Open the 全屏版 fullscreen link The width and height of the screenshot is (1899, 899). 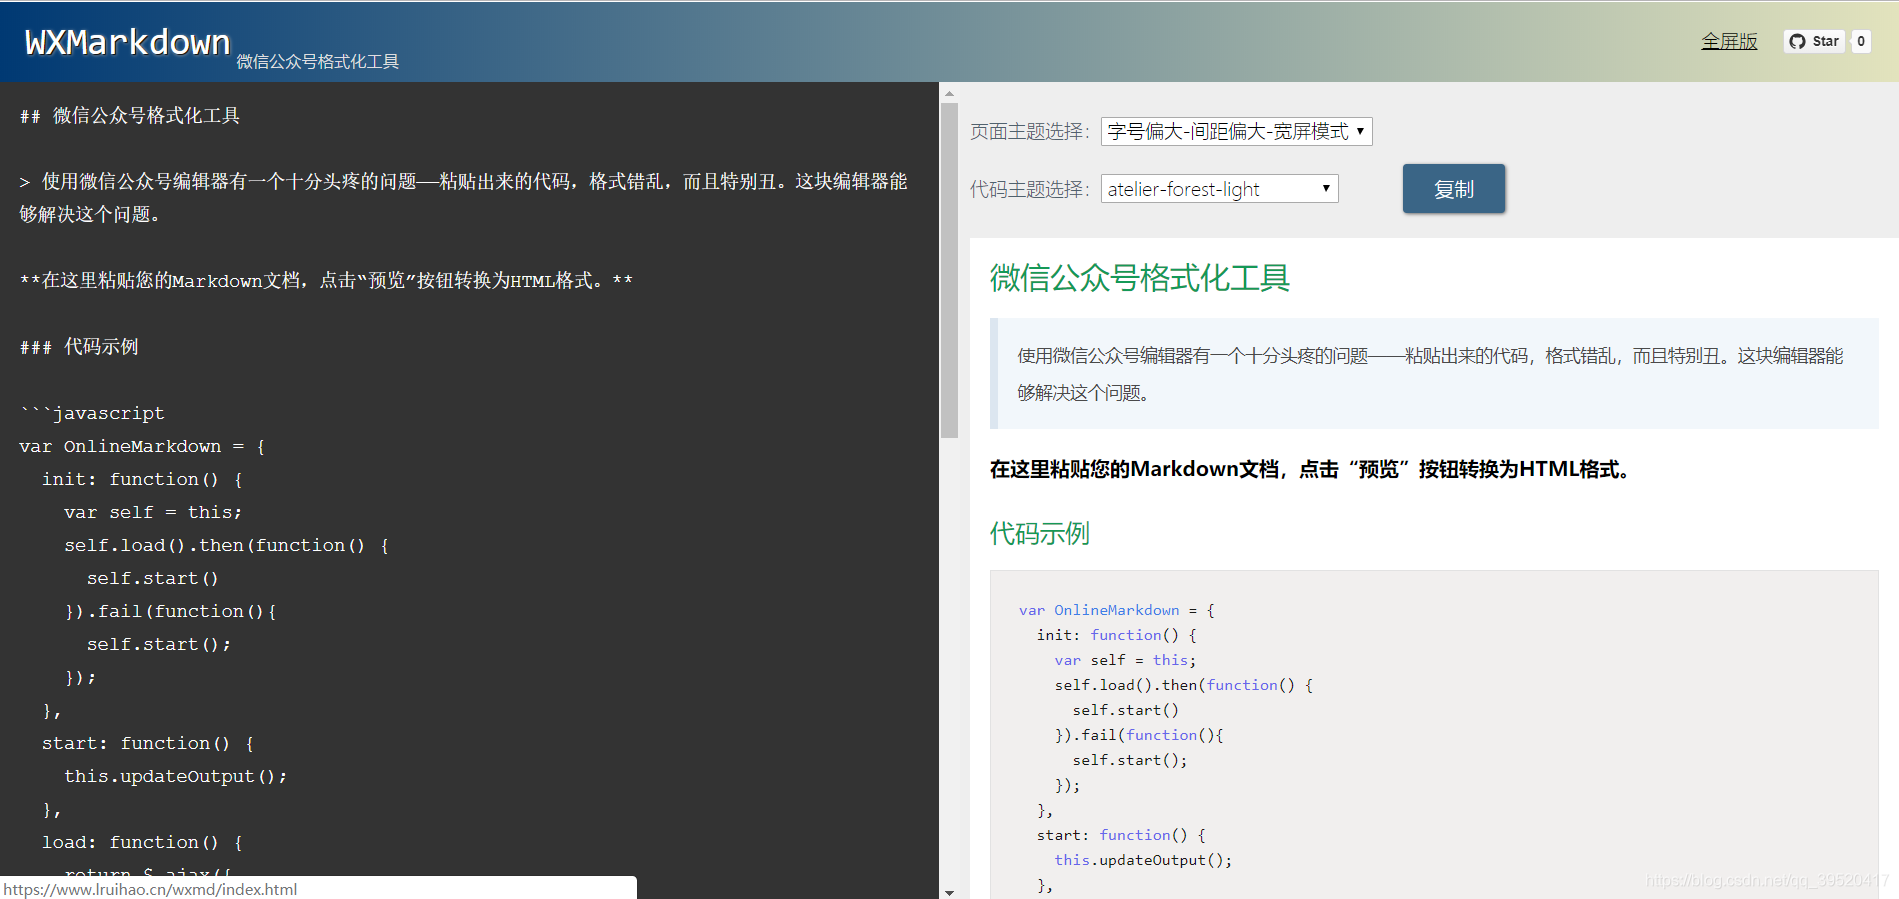(x=1729, y=41)
